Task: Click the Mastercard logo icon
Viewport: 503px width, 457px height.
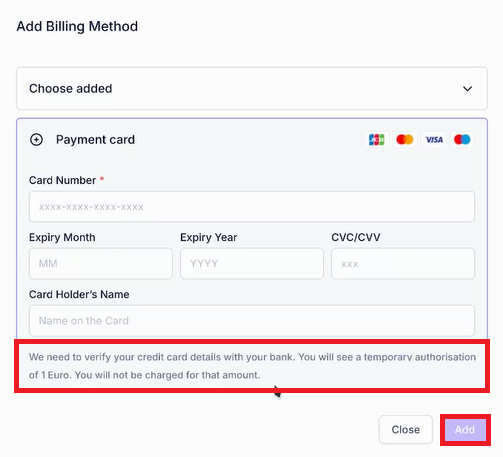Action: click(x=405, y=139)
